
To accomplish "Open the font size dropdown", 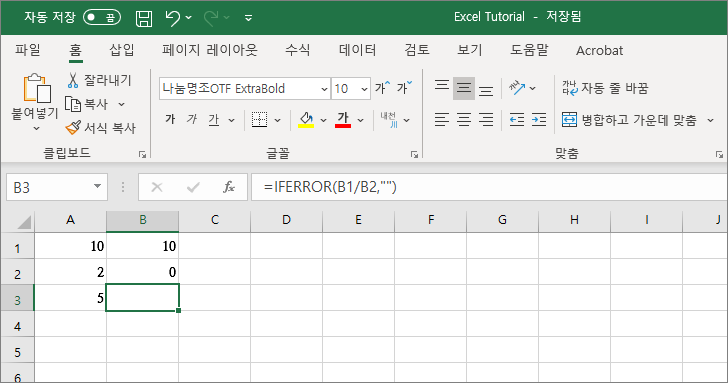I will tap(364, 89).
